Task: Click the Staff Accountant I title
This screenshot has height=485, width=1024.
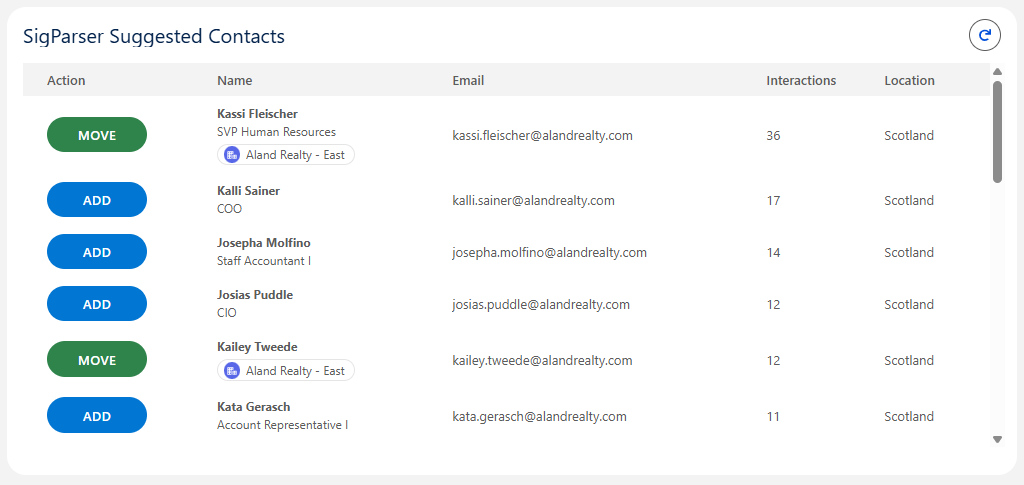Action: point(264,261)
